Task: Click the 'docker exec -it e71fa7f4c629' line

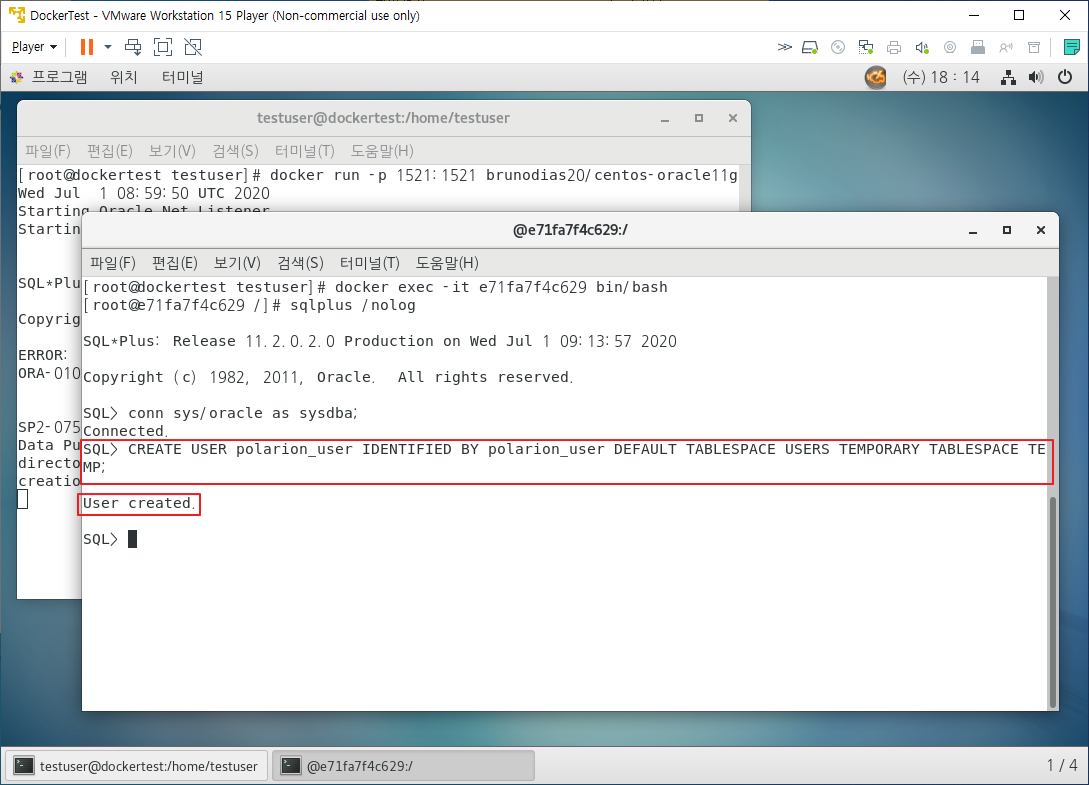Action: click(x=375, y=287)
